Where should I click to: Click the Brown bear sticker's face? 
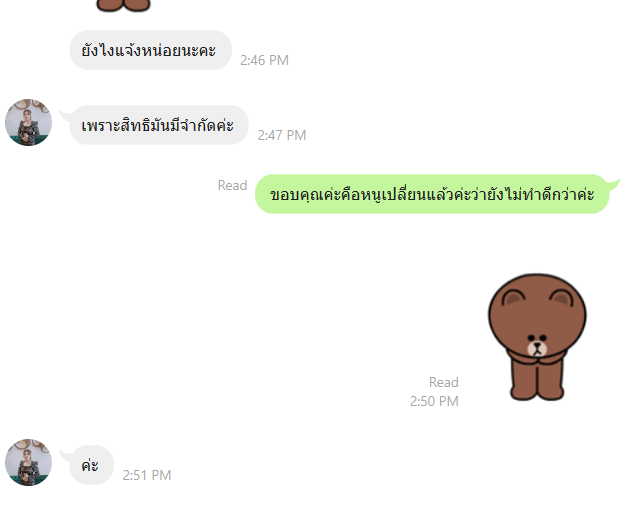(x=537, y=345)
